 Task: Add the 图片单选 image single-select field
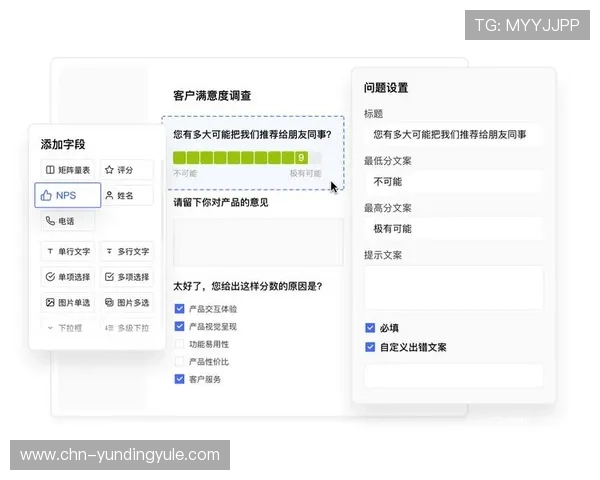[x=67, y=302]
